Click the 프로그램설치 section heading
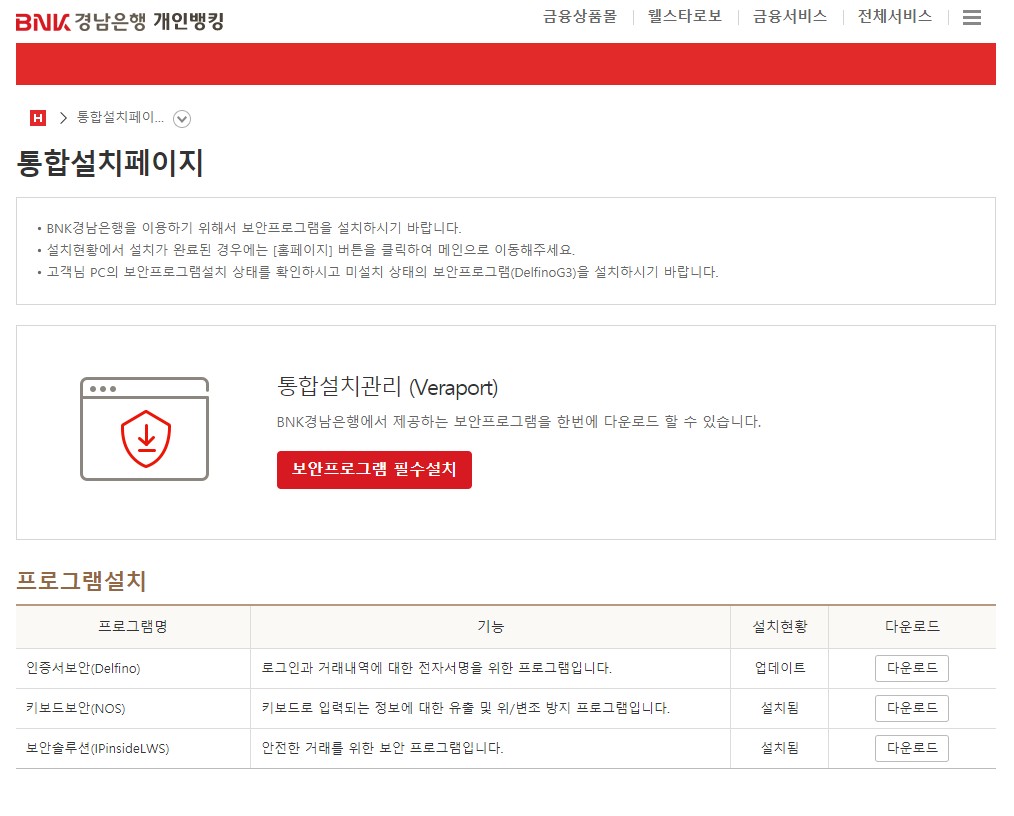Viewport: 1014px width, 816px height. click(81, 581)
